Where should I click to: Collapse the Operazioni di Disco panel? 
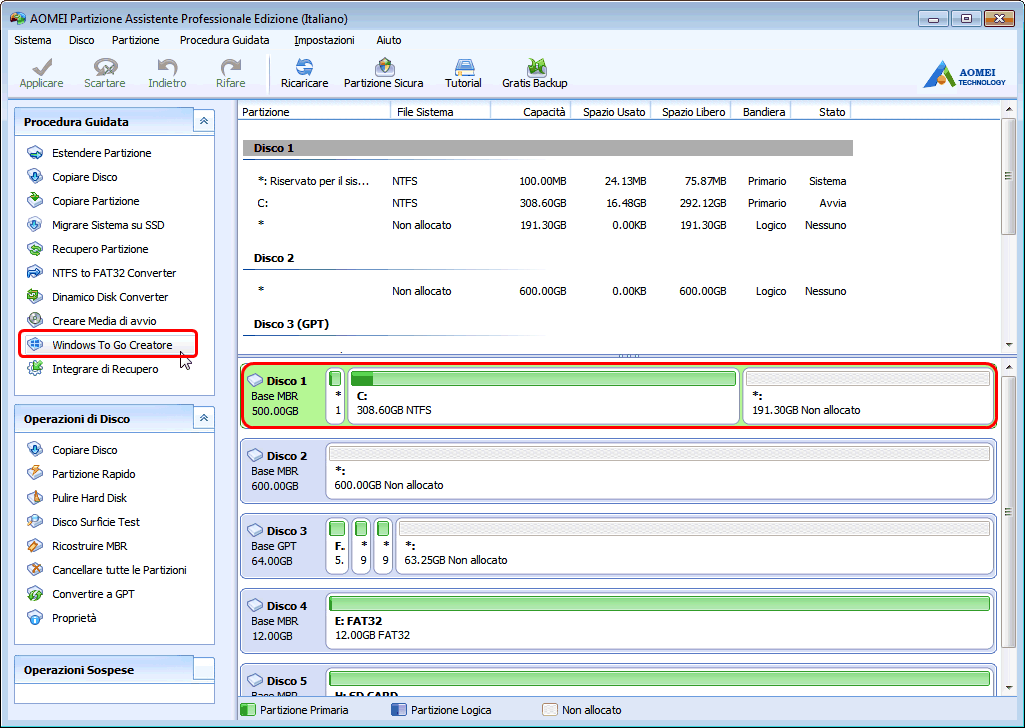pyautogui.click(x=204, y=418)
